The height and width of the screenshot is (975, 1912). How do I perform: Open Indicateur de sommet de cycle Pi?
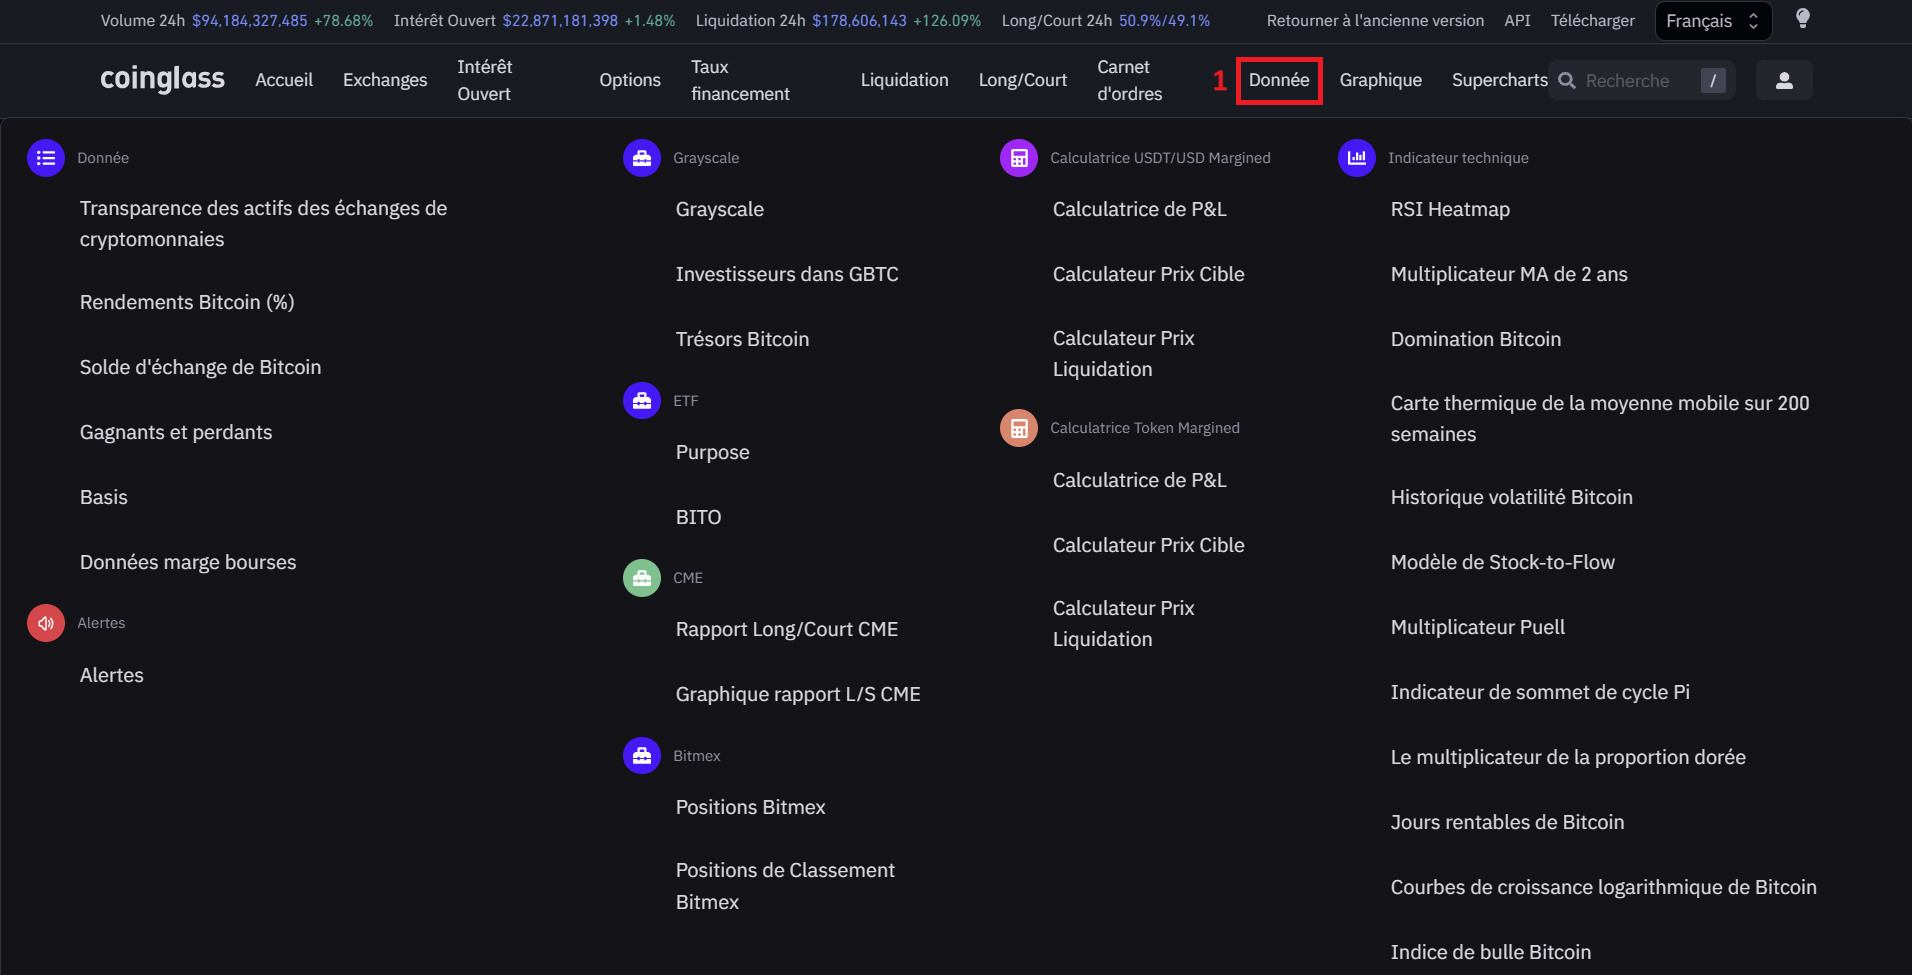(1540, 692)
